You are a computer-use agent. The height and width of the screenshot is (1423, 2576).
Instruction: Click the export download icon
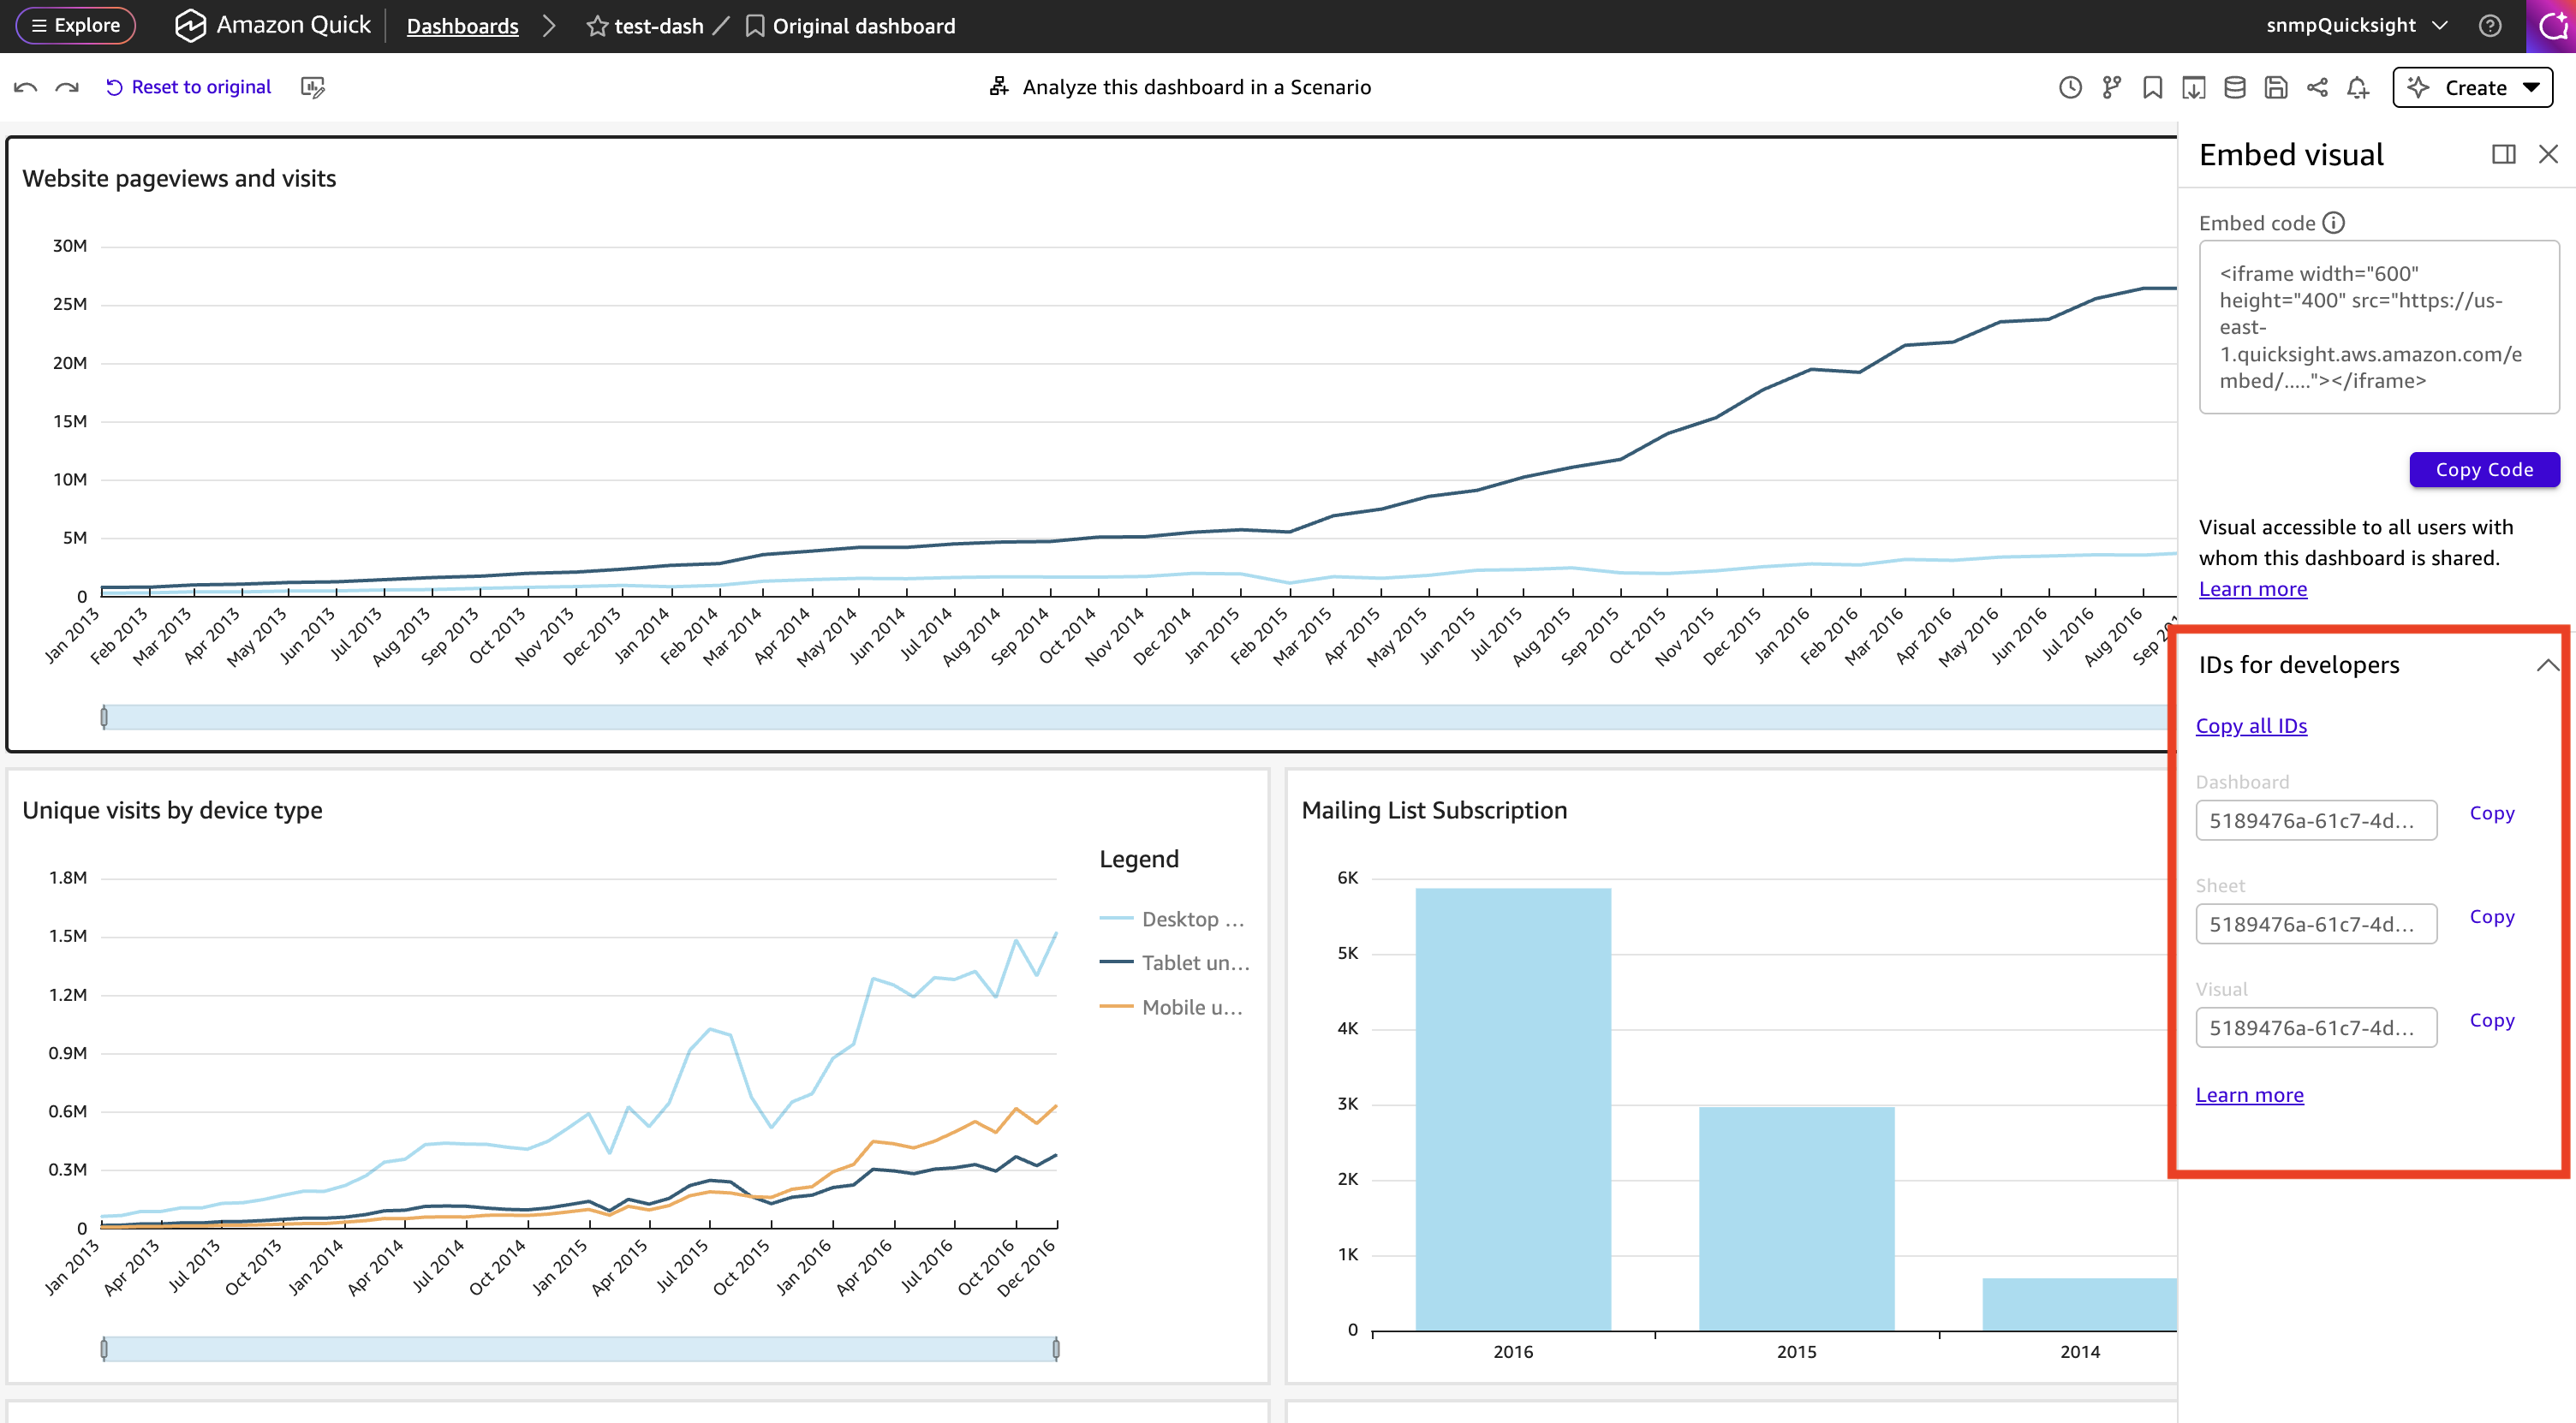2193,88
